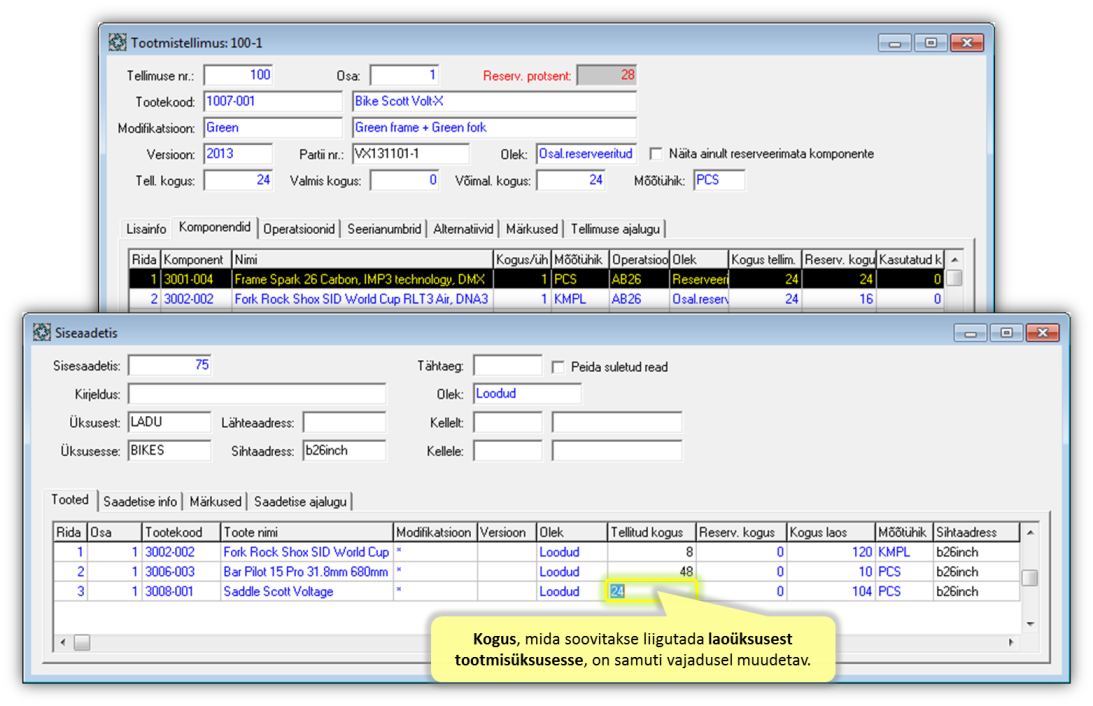Select component row 3002-002 in Tootmistellimus
This screenshot has height=706, width=1093.
[537, 299]
